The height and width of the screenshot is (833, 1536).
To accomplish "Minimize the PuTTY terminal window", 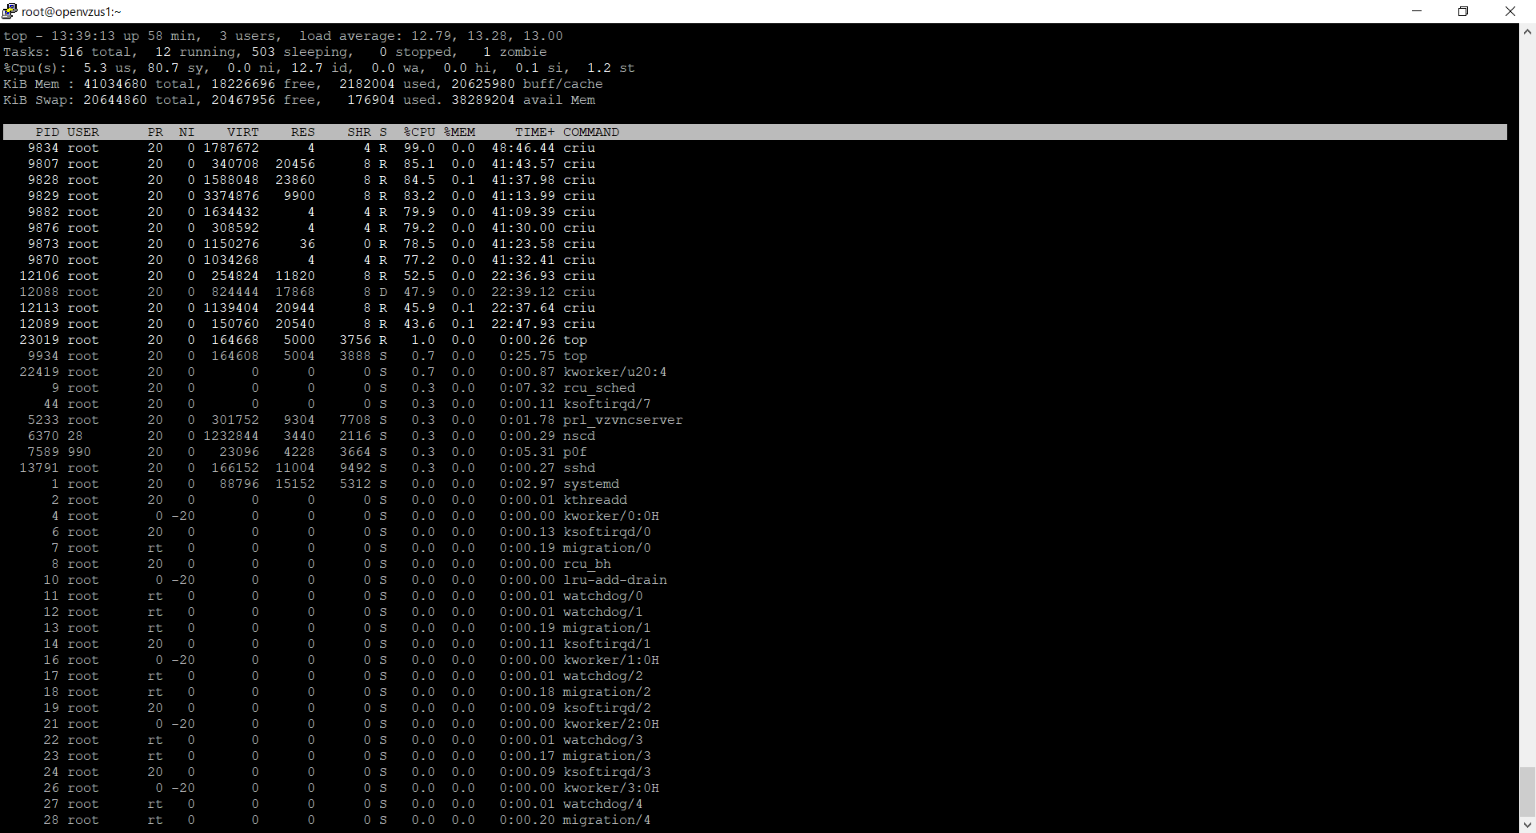I will tap(1416, 11).
